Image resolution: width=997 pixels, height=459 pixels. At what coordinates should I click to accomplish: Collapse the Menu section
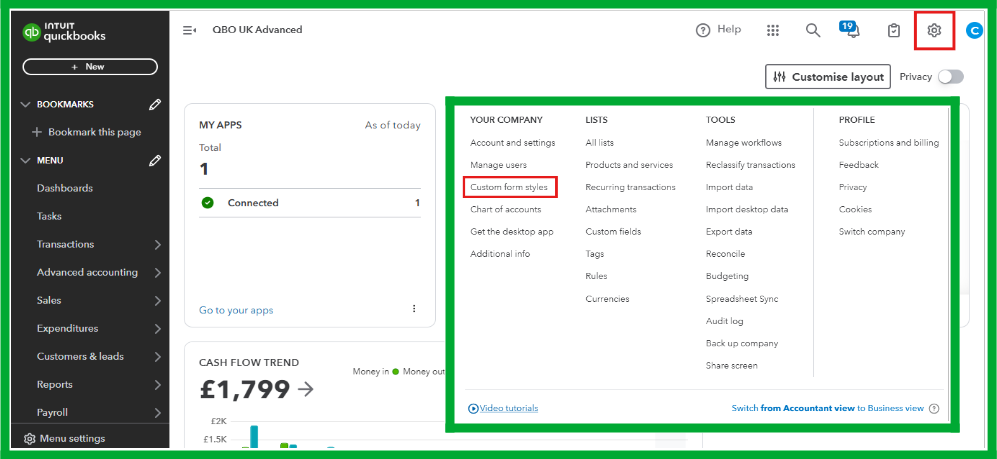(x=25, y=161)
